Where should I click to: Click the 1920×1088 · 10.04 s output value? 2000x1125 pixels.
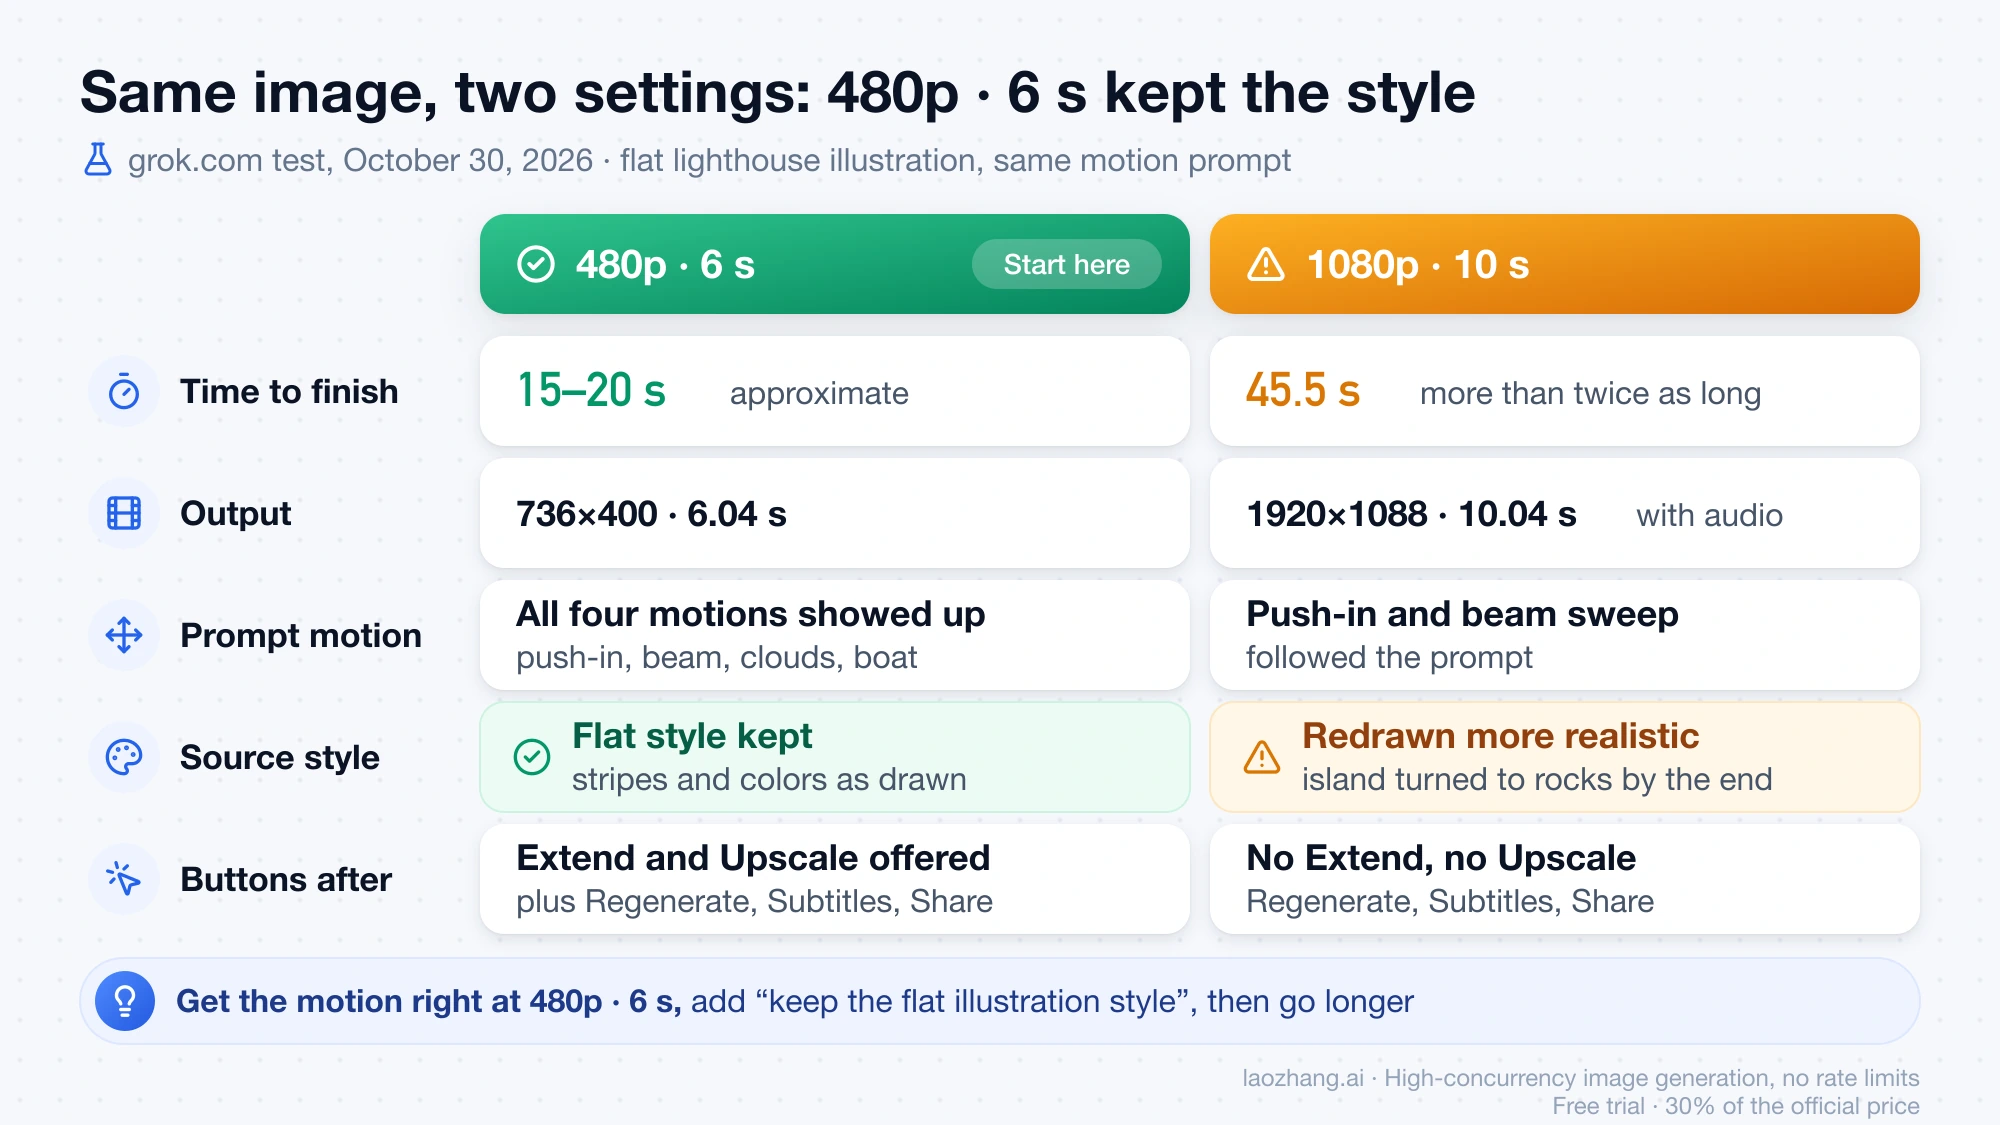tap(1411, 514)
